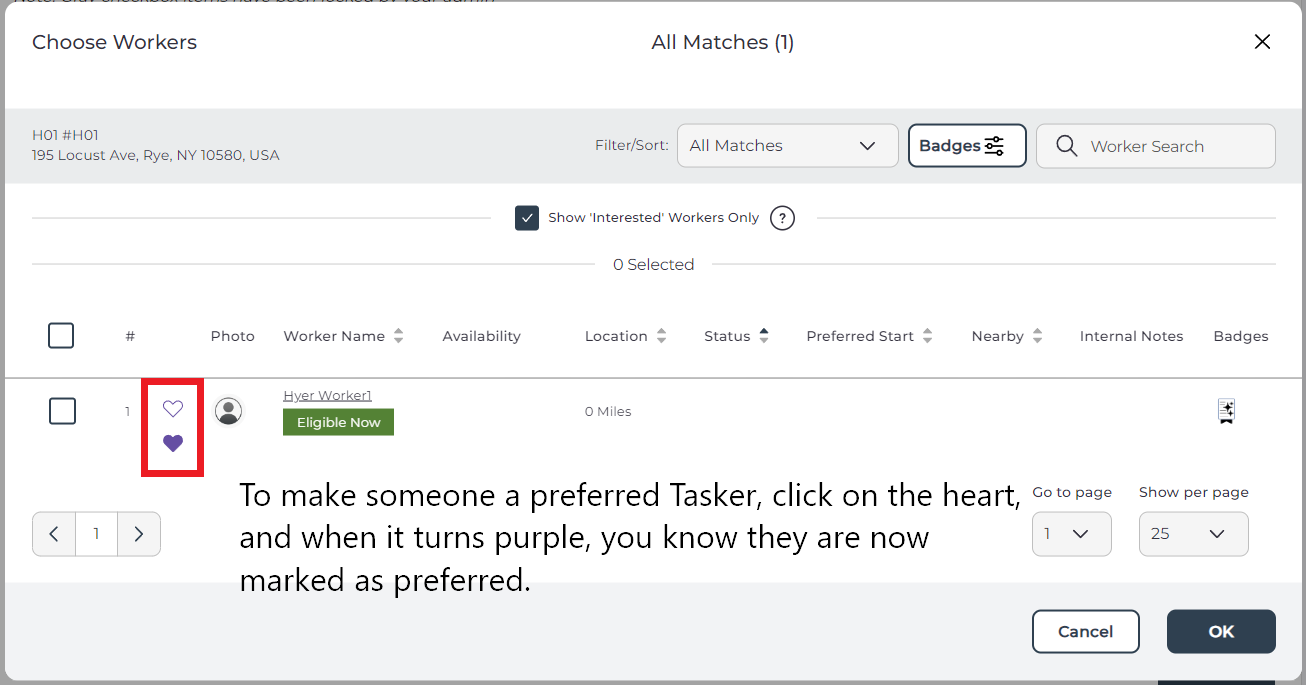Select the checkbox for row 1 worker
Viewport: 1306px width, 685px height.
[x=62, y=411]
